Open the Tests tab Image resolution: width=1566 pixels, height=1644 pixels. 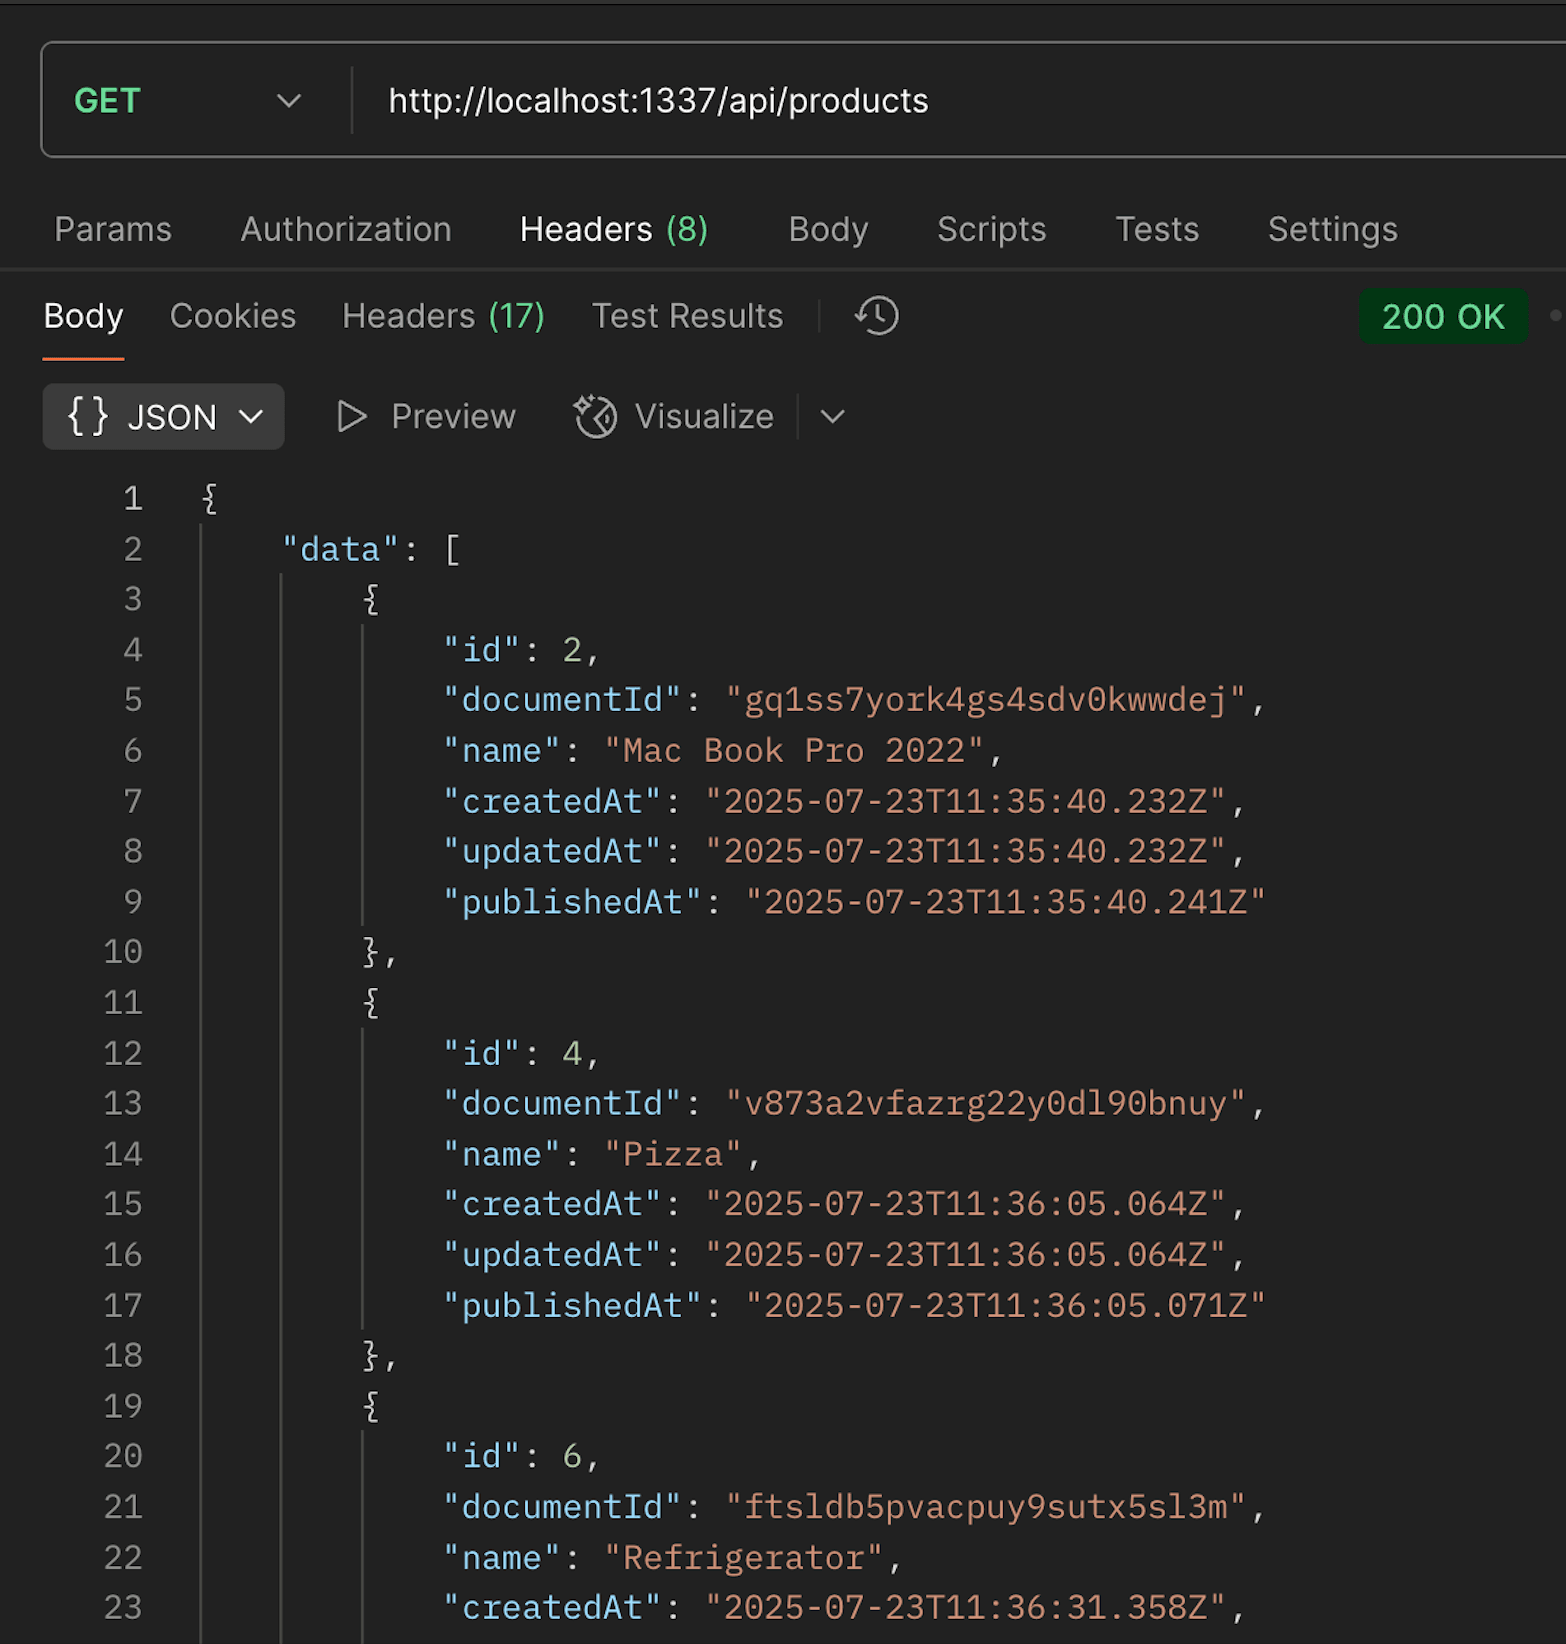click(x=1156, y=229)
